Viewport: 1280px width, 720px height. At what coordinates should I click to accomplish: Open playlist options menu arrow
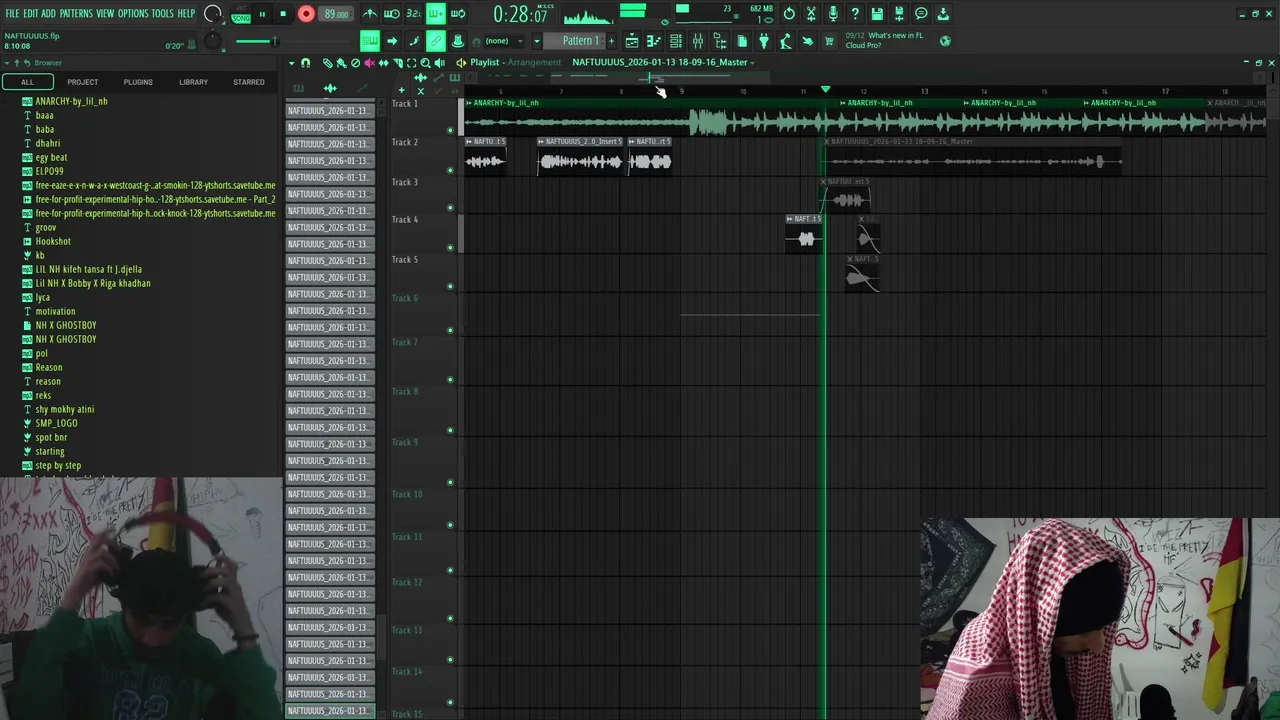click(291, 63)
